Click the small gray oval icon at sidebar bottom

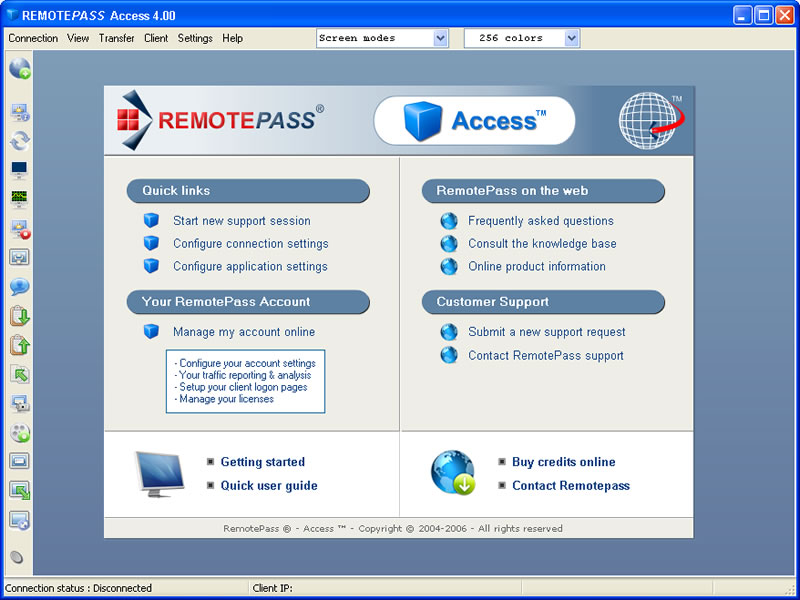[17, 557]
